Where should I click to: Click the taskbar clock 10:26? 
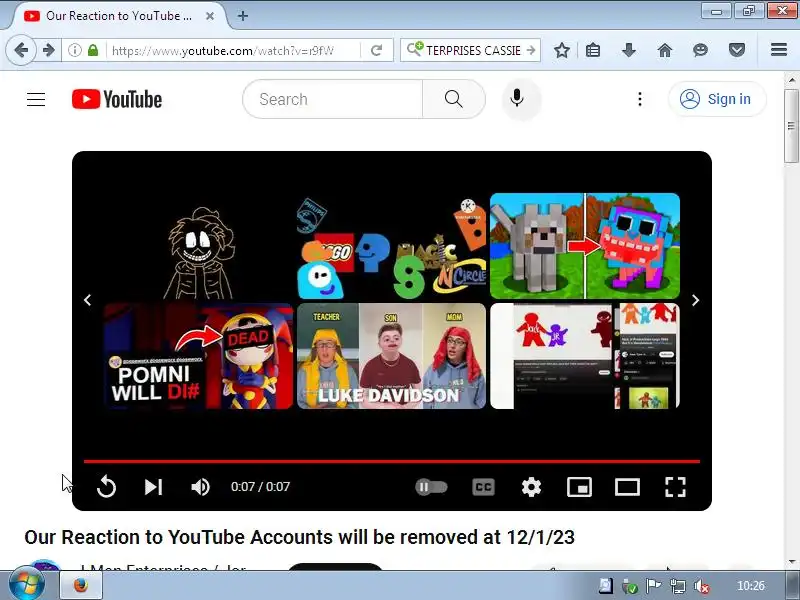tap(751, 586)
